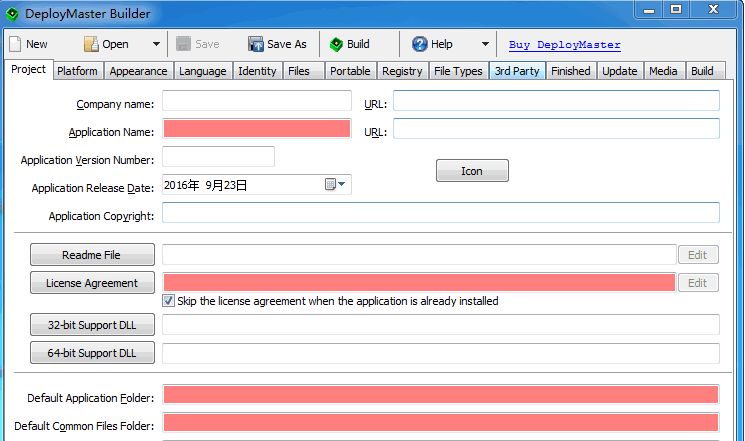Close the DeployMaster Builder window
This screenshot has height=441, width=745.
[x=713, y=10]
